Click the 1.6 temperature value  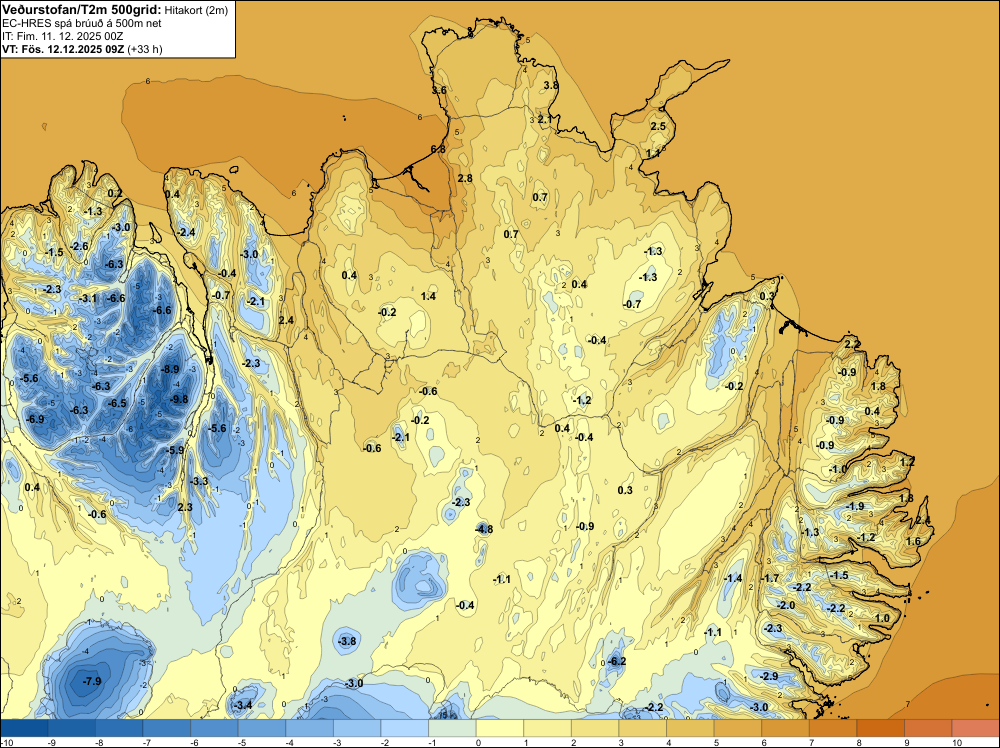click(913, 541)
